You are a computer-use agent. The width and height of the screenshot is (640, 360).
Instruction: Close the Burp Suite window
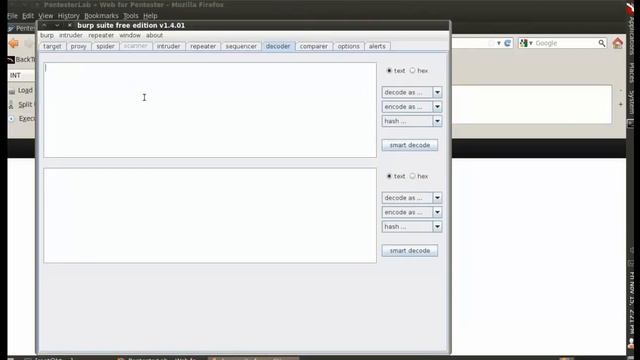[x=69, y=25]
